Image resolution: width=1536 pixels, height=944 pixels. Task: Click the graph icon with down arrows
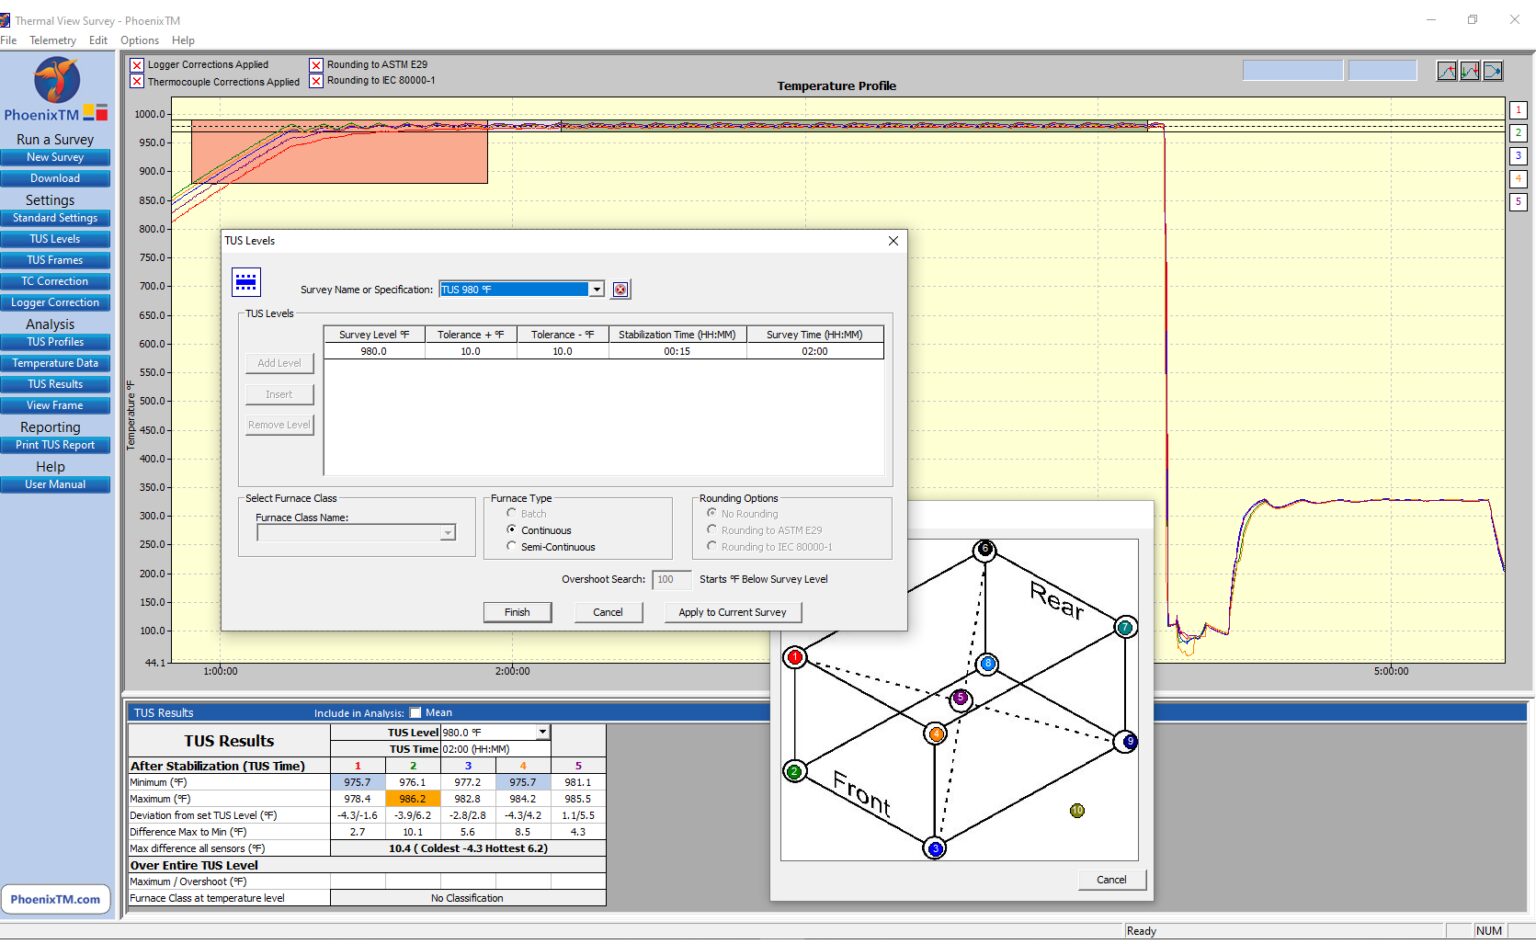(1469, 71)
